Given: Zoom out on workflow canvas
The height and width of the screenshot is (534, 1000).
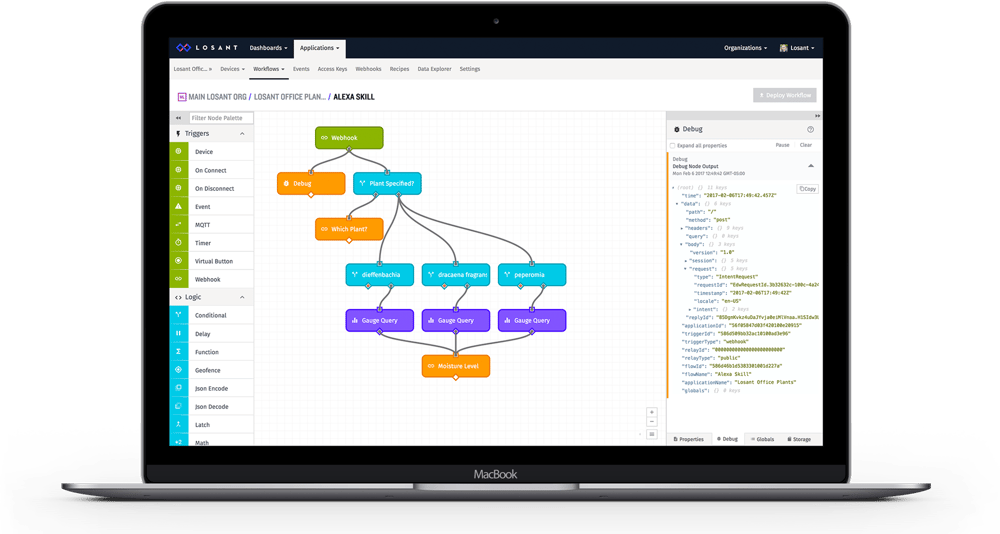Looking at the screenshot, I should point(652,422).
